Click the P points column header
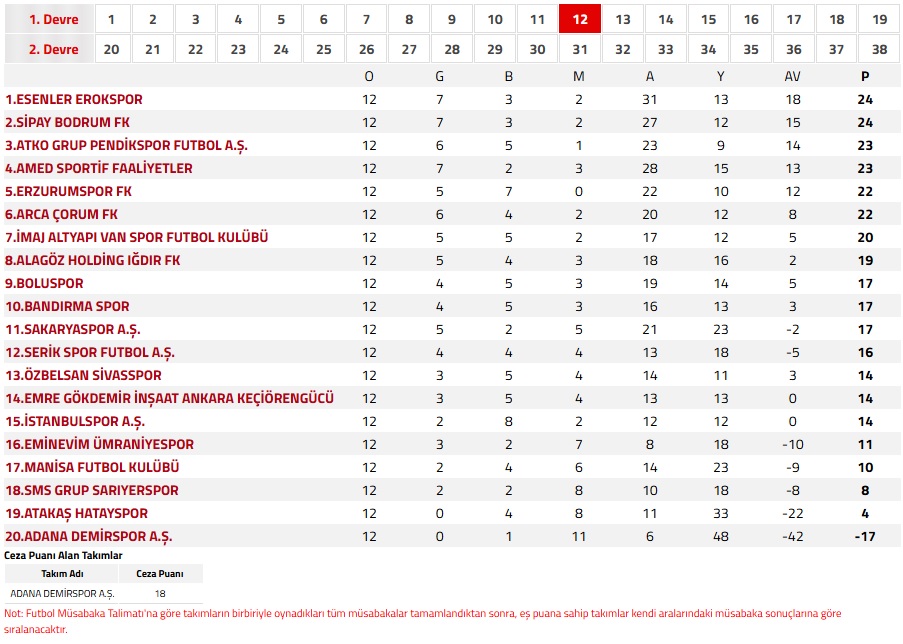The height and width of the screenshot is (644, 903). 865,76
